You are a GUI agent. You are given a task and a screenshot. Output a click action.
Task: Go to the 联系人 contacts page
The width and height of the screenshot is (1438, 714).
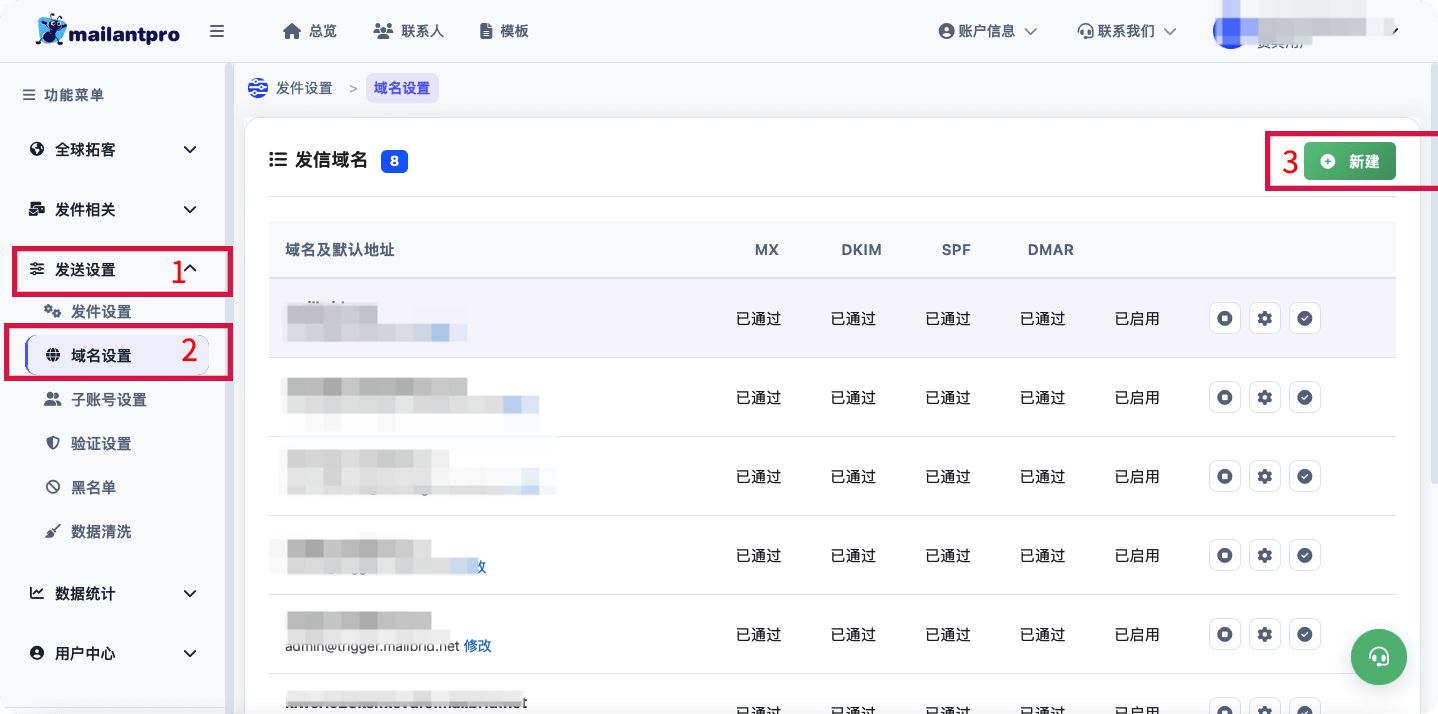408,31
